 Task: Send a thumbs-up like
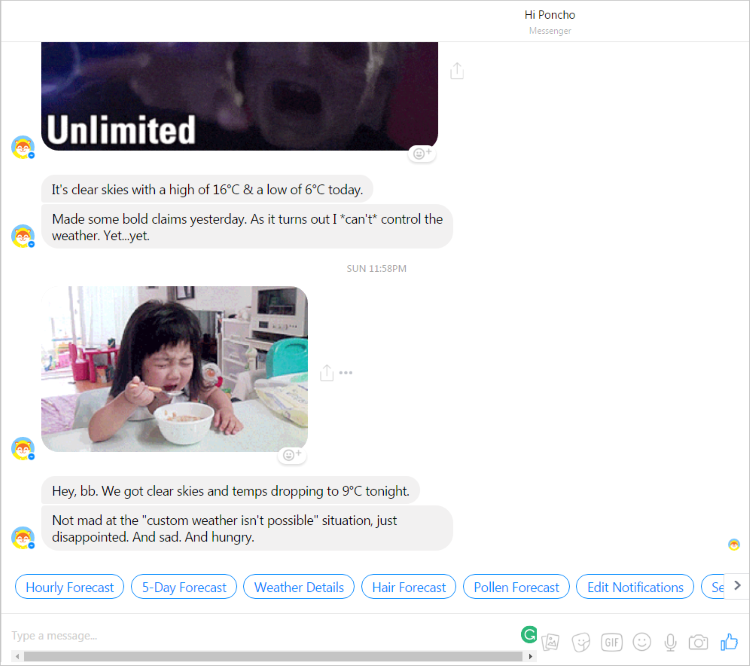(729, 642)
